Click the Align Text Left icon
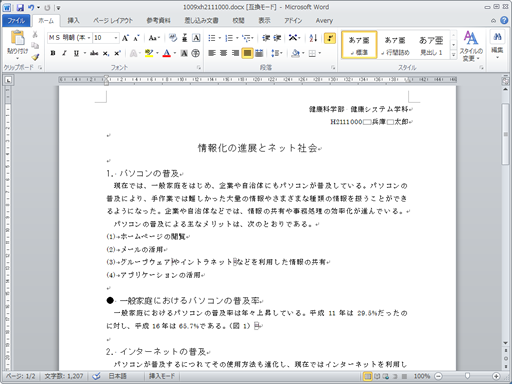 click(x=212, y=53)
